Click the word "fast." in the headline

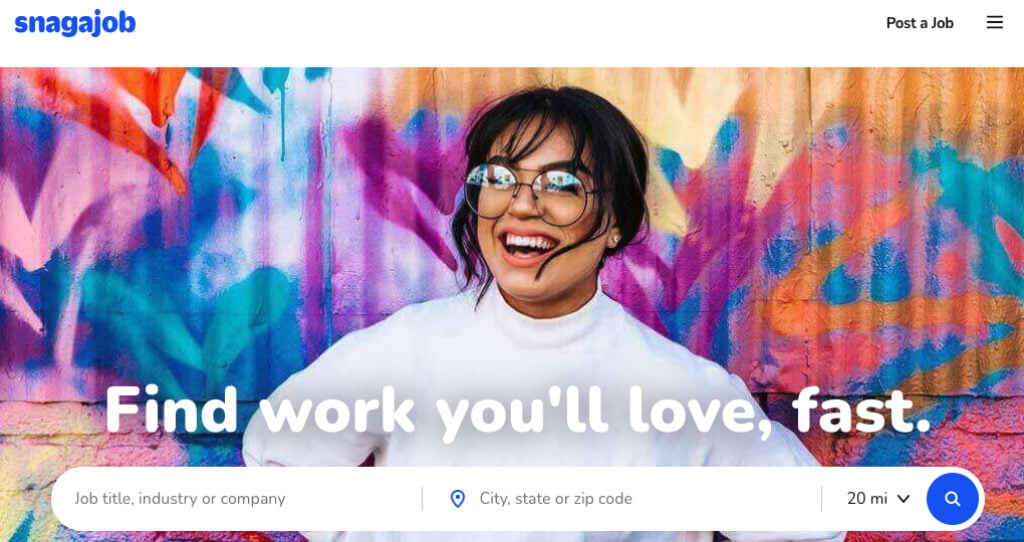pos(861,410)
